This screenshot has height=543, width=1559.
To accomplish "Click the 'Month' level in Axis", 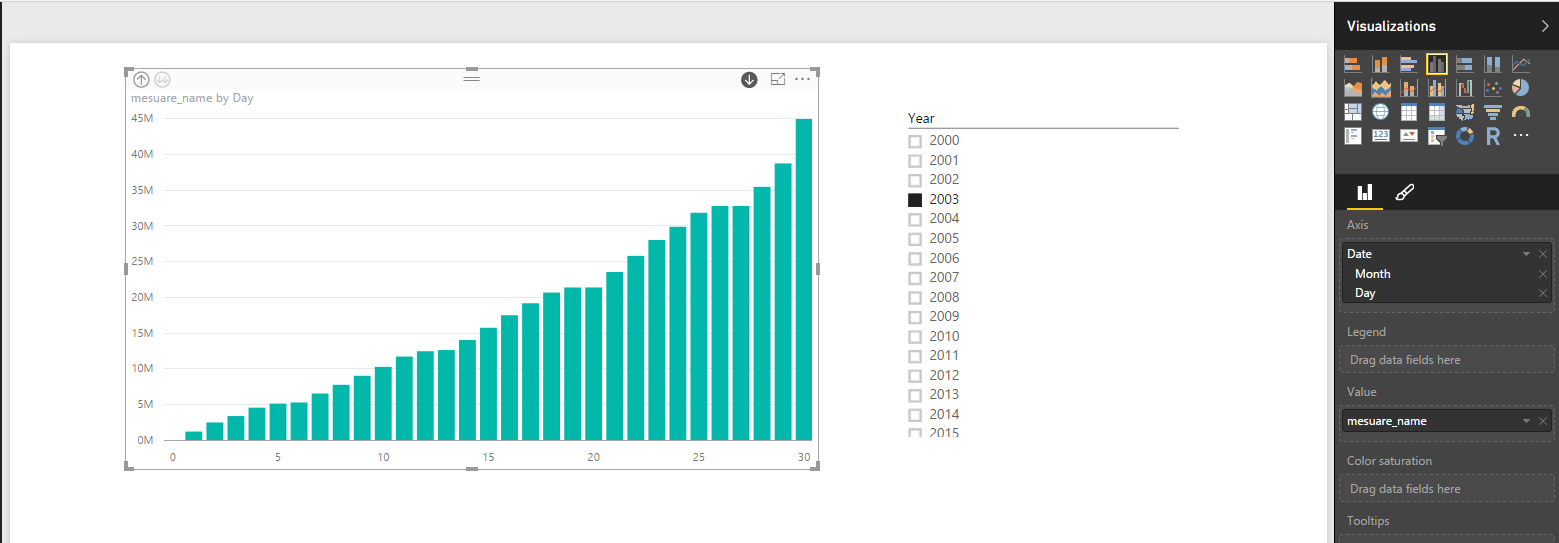I will click(x=1372, y=274).
